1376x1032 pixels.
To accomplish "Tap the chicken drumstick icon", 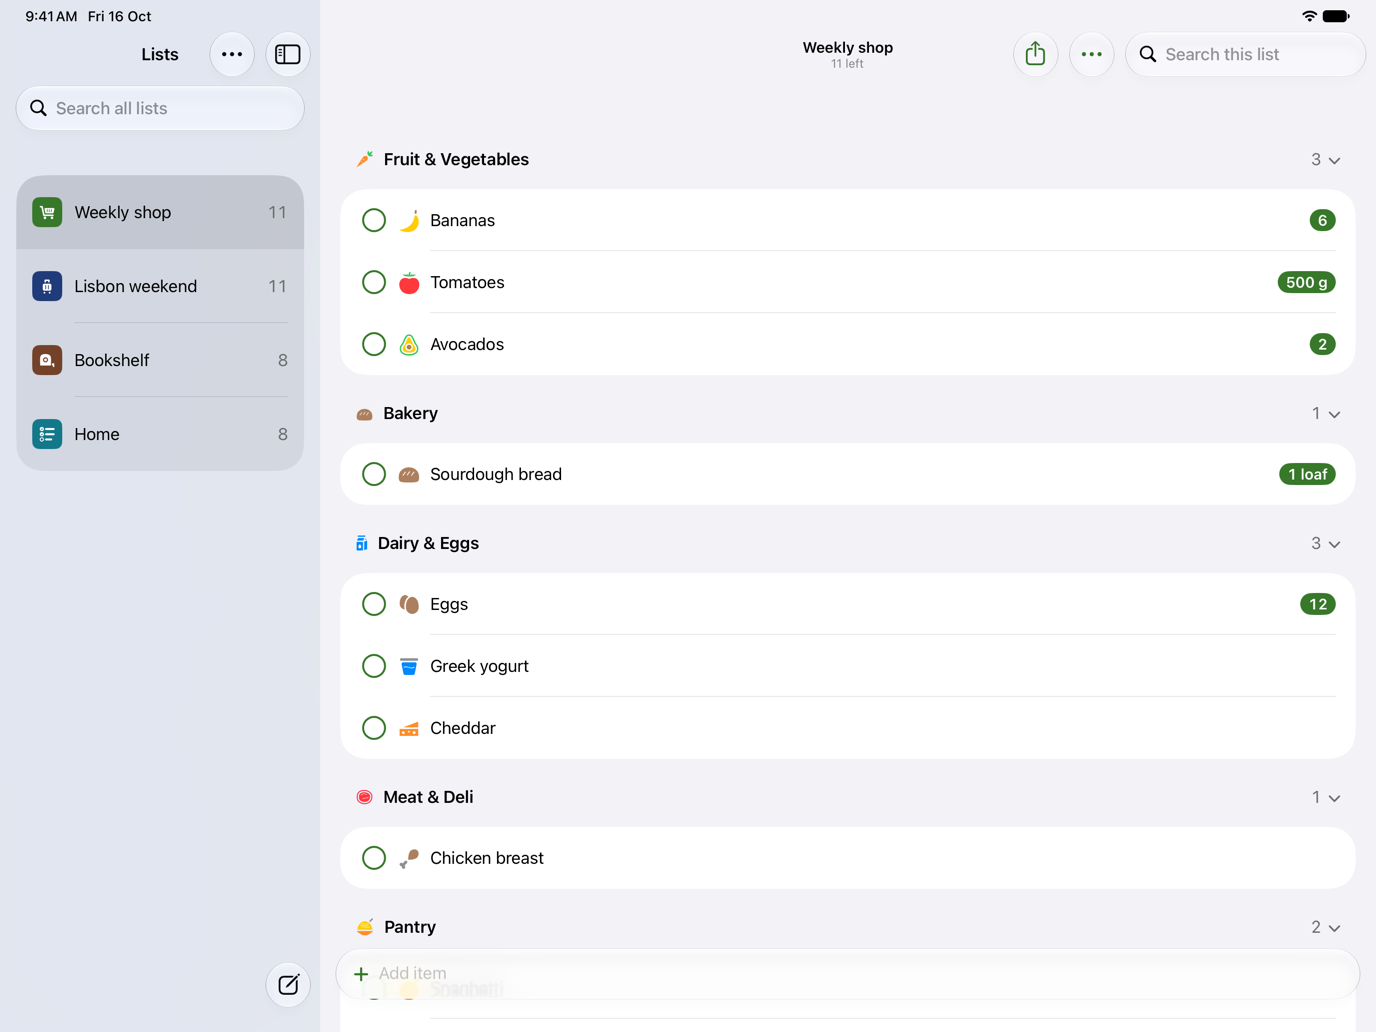I will tap(409, 858).
